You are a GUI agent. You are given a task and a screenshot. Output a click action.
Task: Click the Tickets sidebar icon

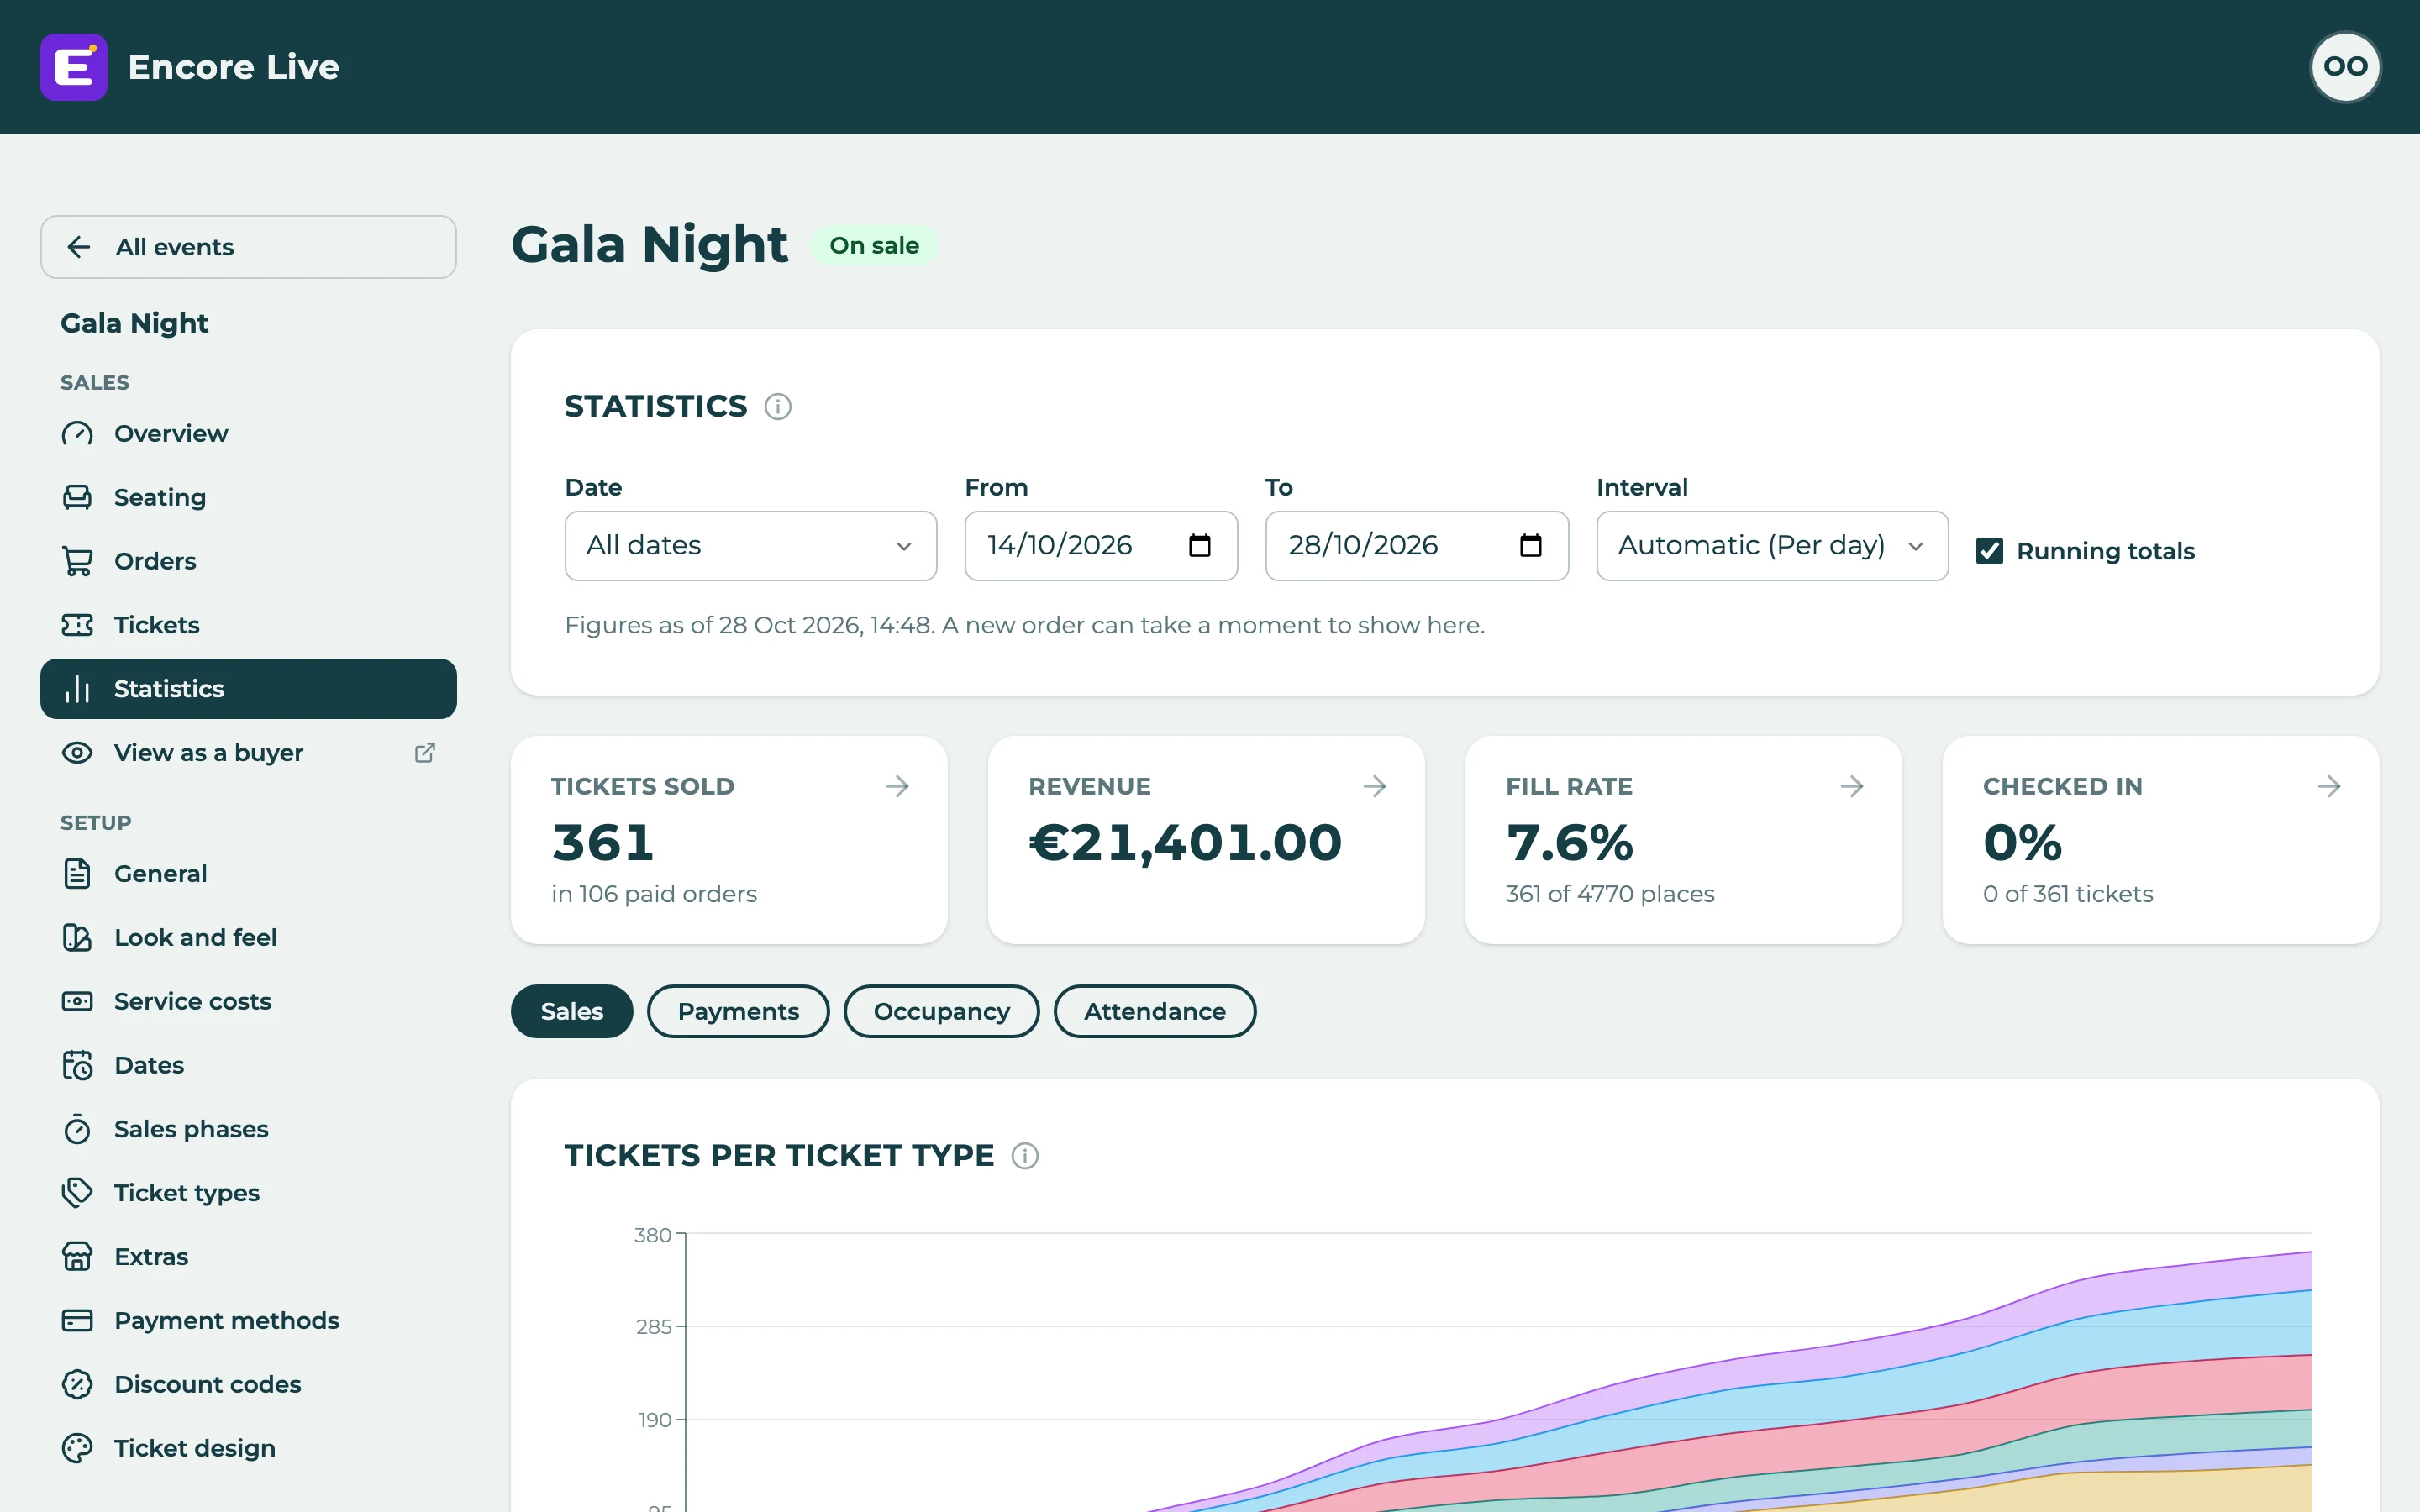(x=77, y=625)
